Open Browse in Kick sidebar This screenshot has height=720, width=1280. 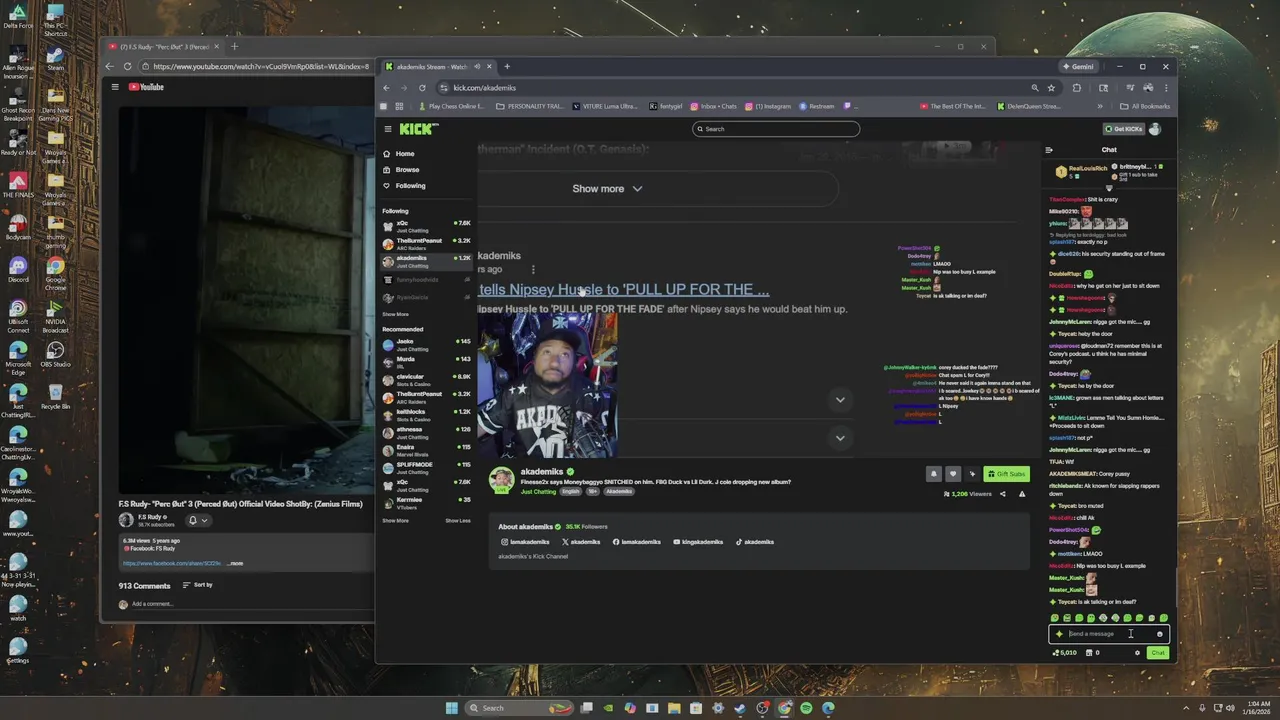click(x=401, y=170)
